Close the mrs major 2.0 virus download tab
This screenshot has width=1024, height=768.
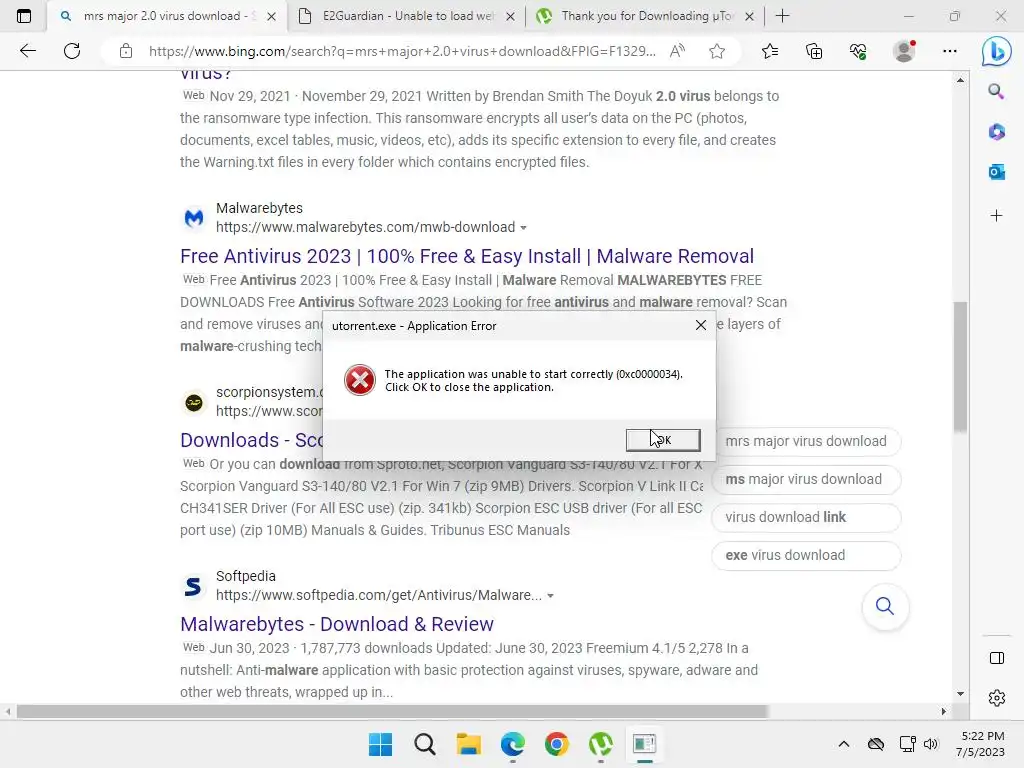(x=272, y=16)
